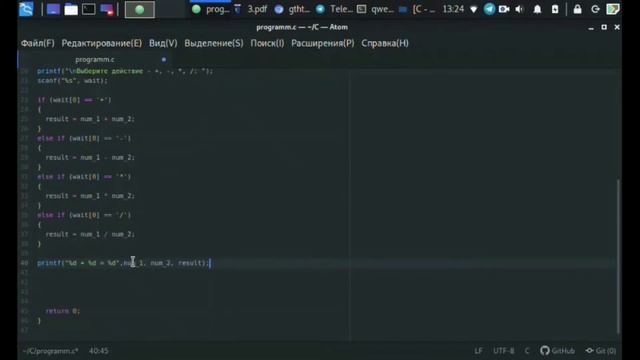Click the GitHub status bar icon
Viewport: 640px width, 360px height.
pos(557,351)
